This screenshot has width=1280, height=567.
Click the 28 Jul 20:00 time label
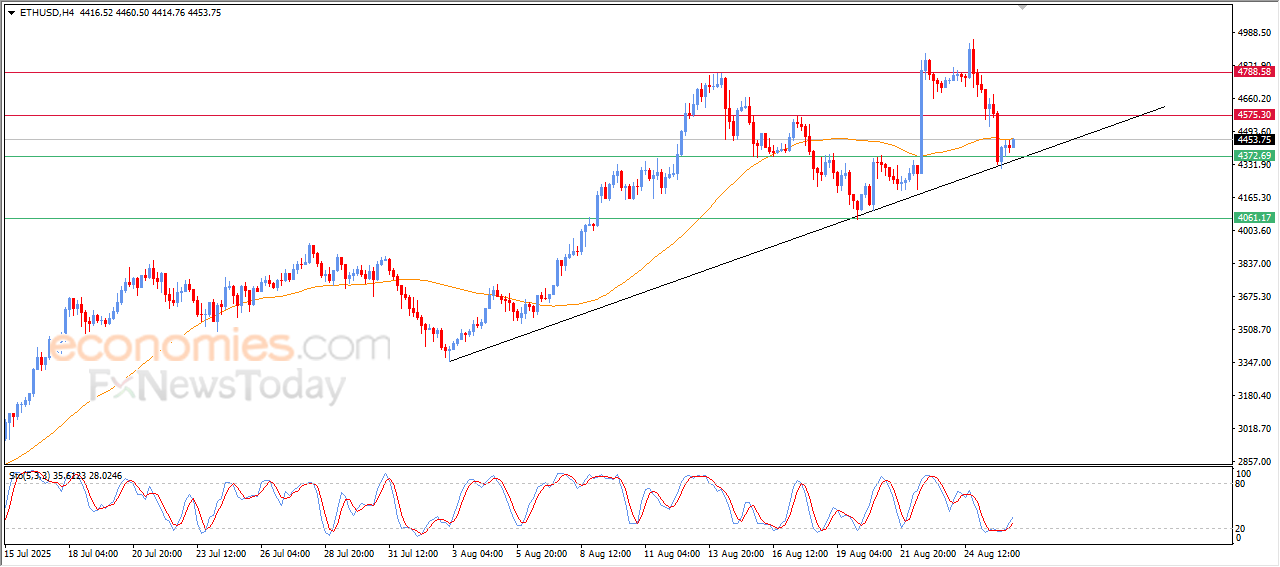point(349,553)
